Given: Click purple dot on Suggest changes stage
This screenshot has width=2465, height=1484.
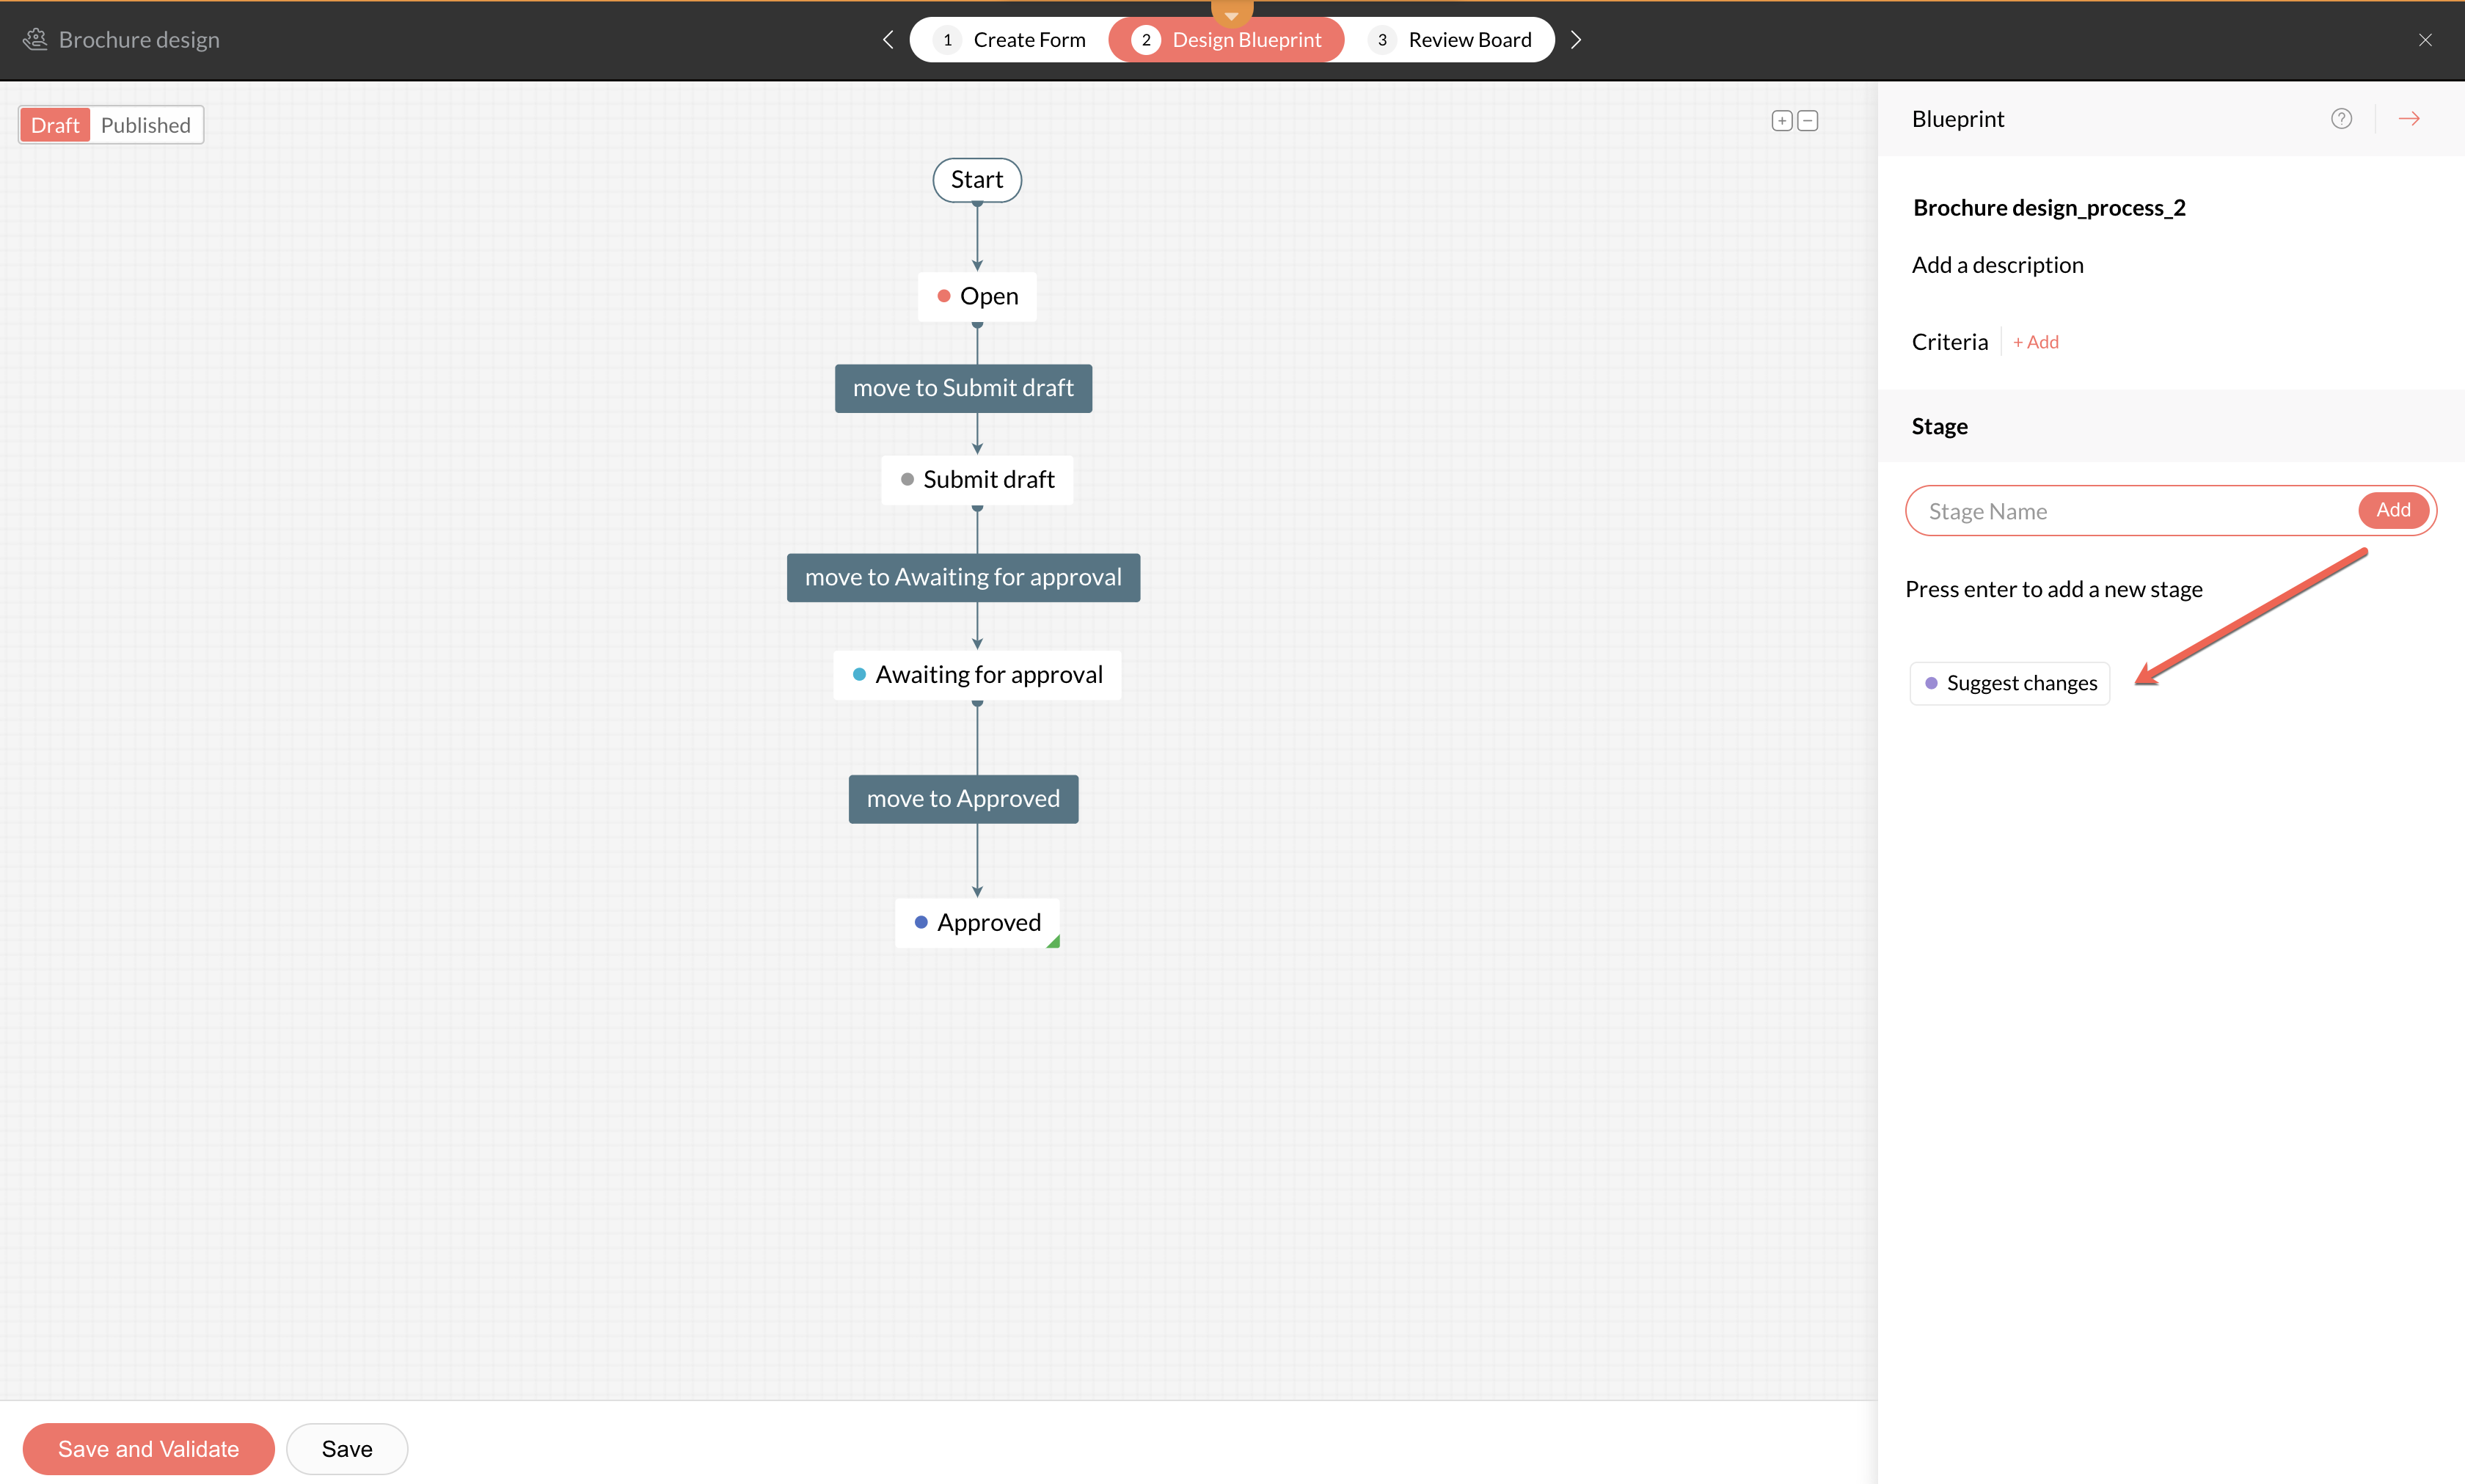Looking at the screenshot, I should click(x=1931, y=683).
